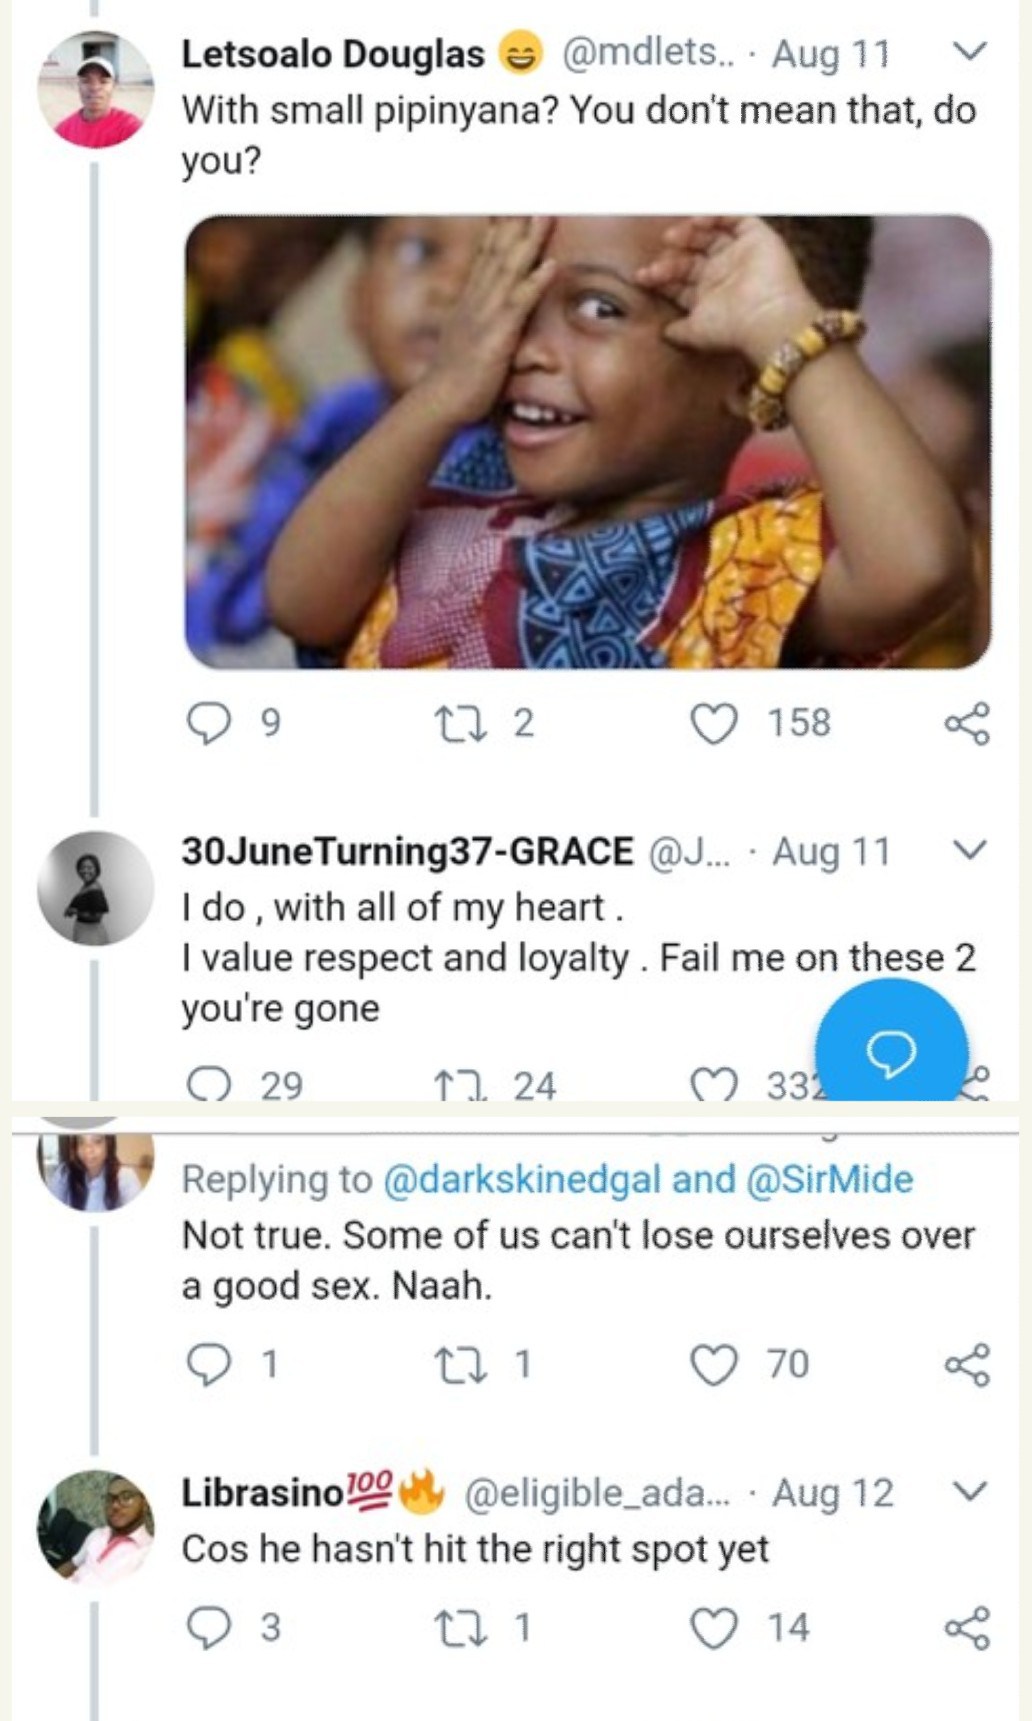Reply to Librasino's tweet with 3 replies
This screenshot has width=1032, height=1721.
210,1628
